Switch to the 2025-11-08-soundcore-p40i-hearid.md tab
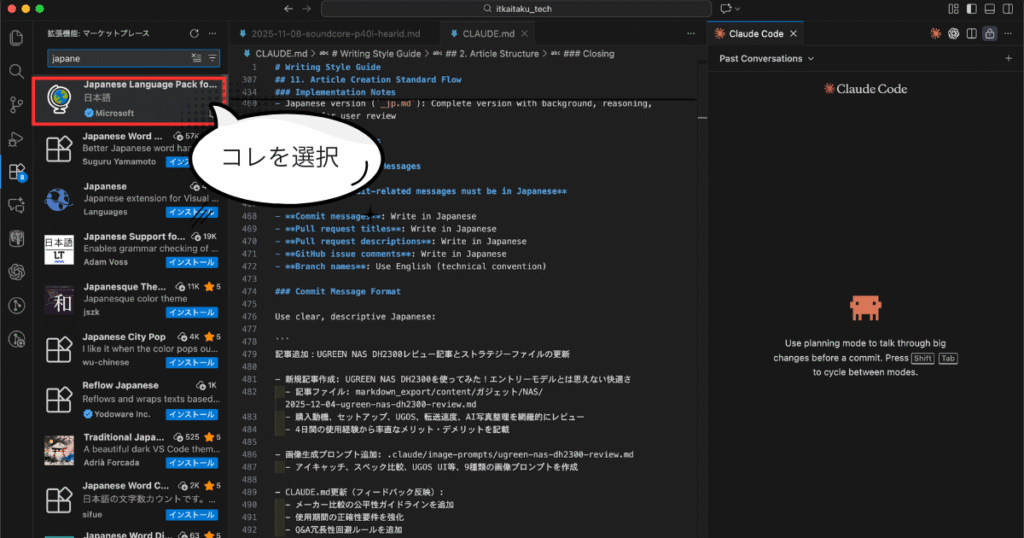Image resolution: width=1024 pixels, height=538 pixels. click(x=335, y=33)
